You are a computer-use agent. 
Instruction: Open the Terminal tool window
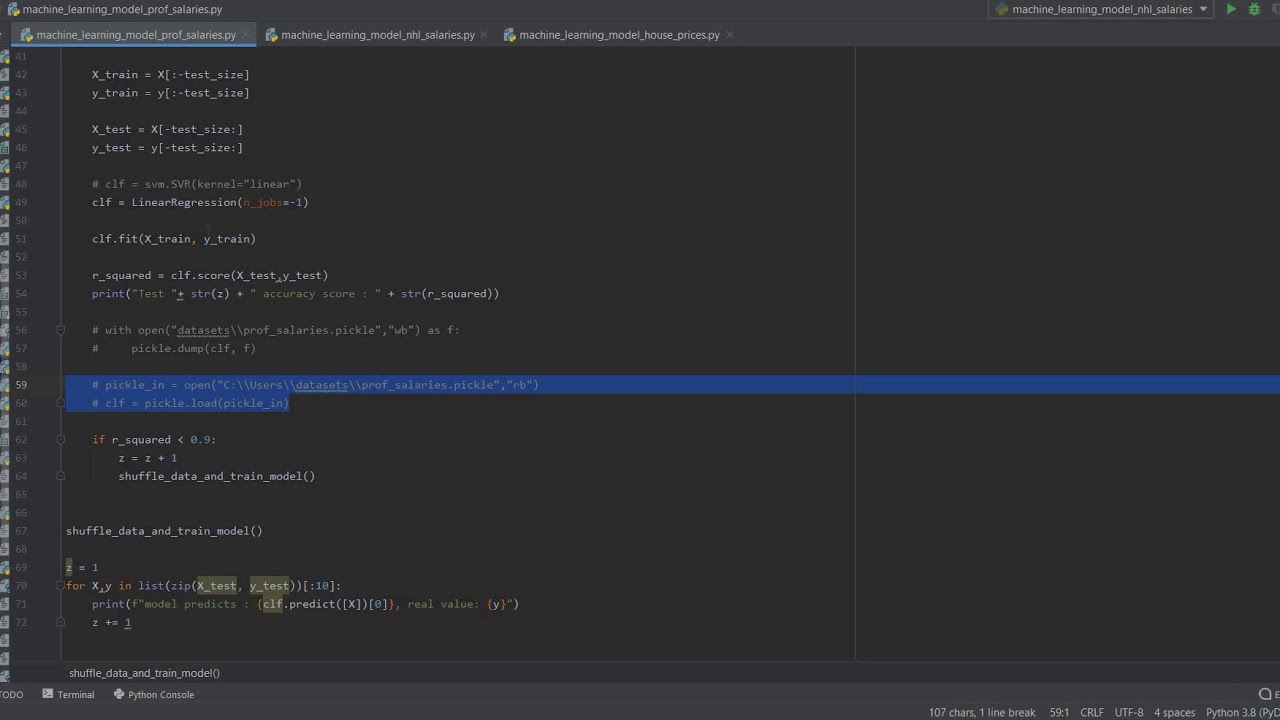click(x=68, y=694)
